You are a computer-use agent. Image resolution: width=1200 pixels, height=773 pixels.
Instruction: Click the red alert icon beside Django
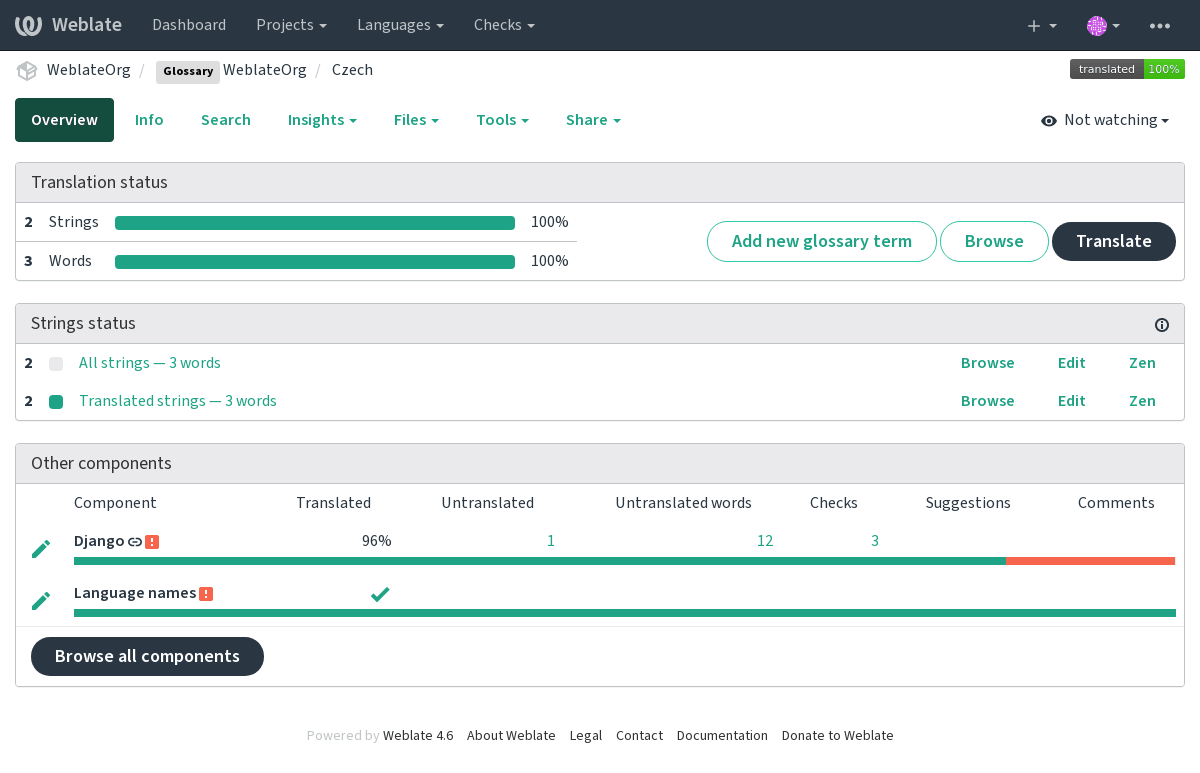tap(152, 542)
